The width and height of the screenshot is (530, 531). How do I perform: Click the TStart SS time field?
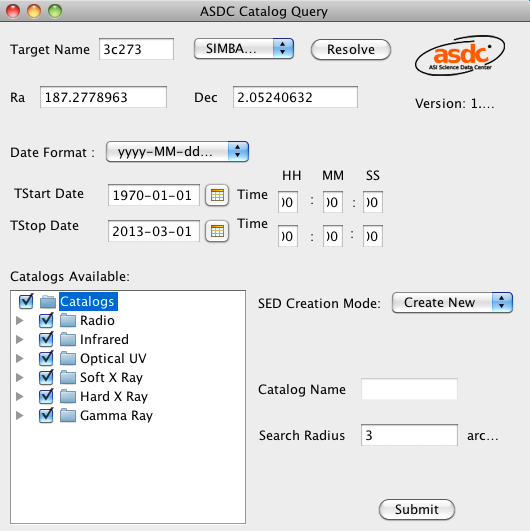pos(373,202)
